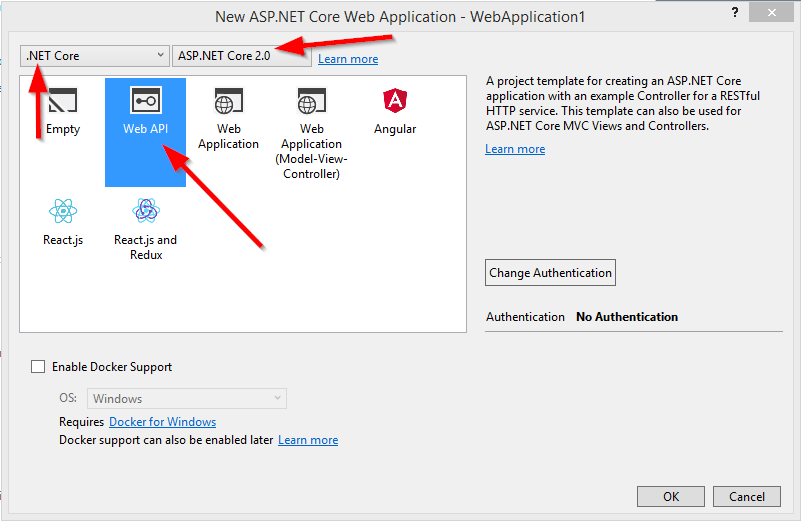Select the Web Application template icon
Viewport: 801px width, 521px height.
[x=228, y=103]
